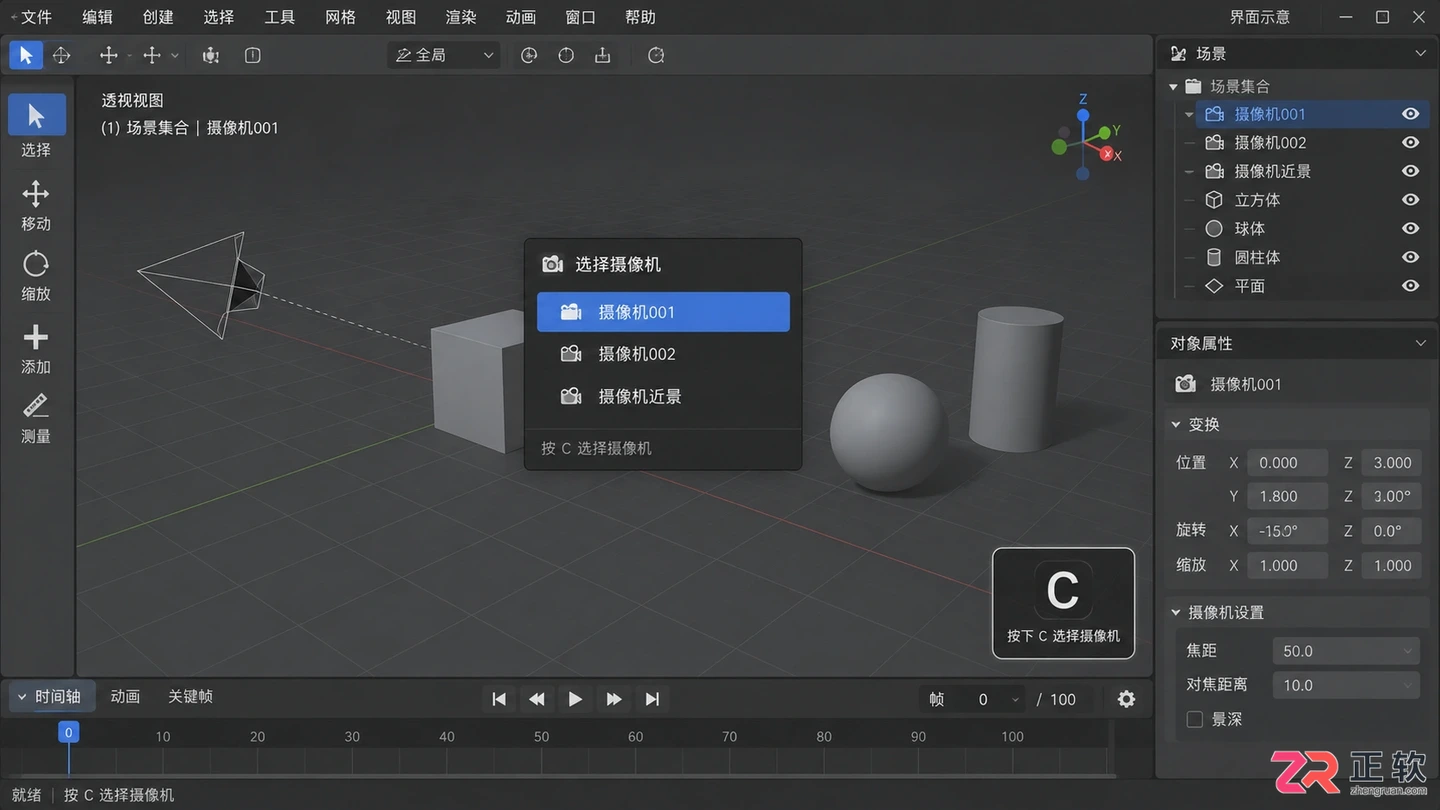The image size is (1440, 810).
Task: Open timeline settings gear icon
Action: 1126,699
